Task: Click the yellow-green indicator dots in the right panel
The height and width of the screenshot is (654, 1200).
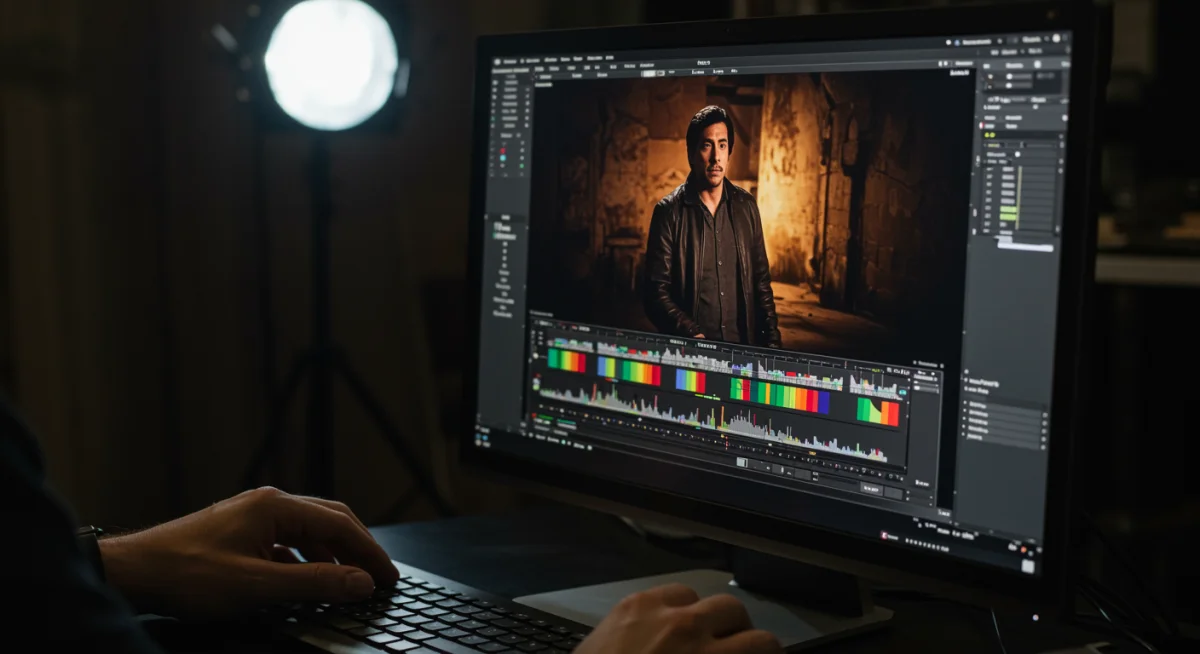Action: (990, 134)
